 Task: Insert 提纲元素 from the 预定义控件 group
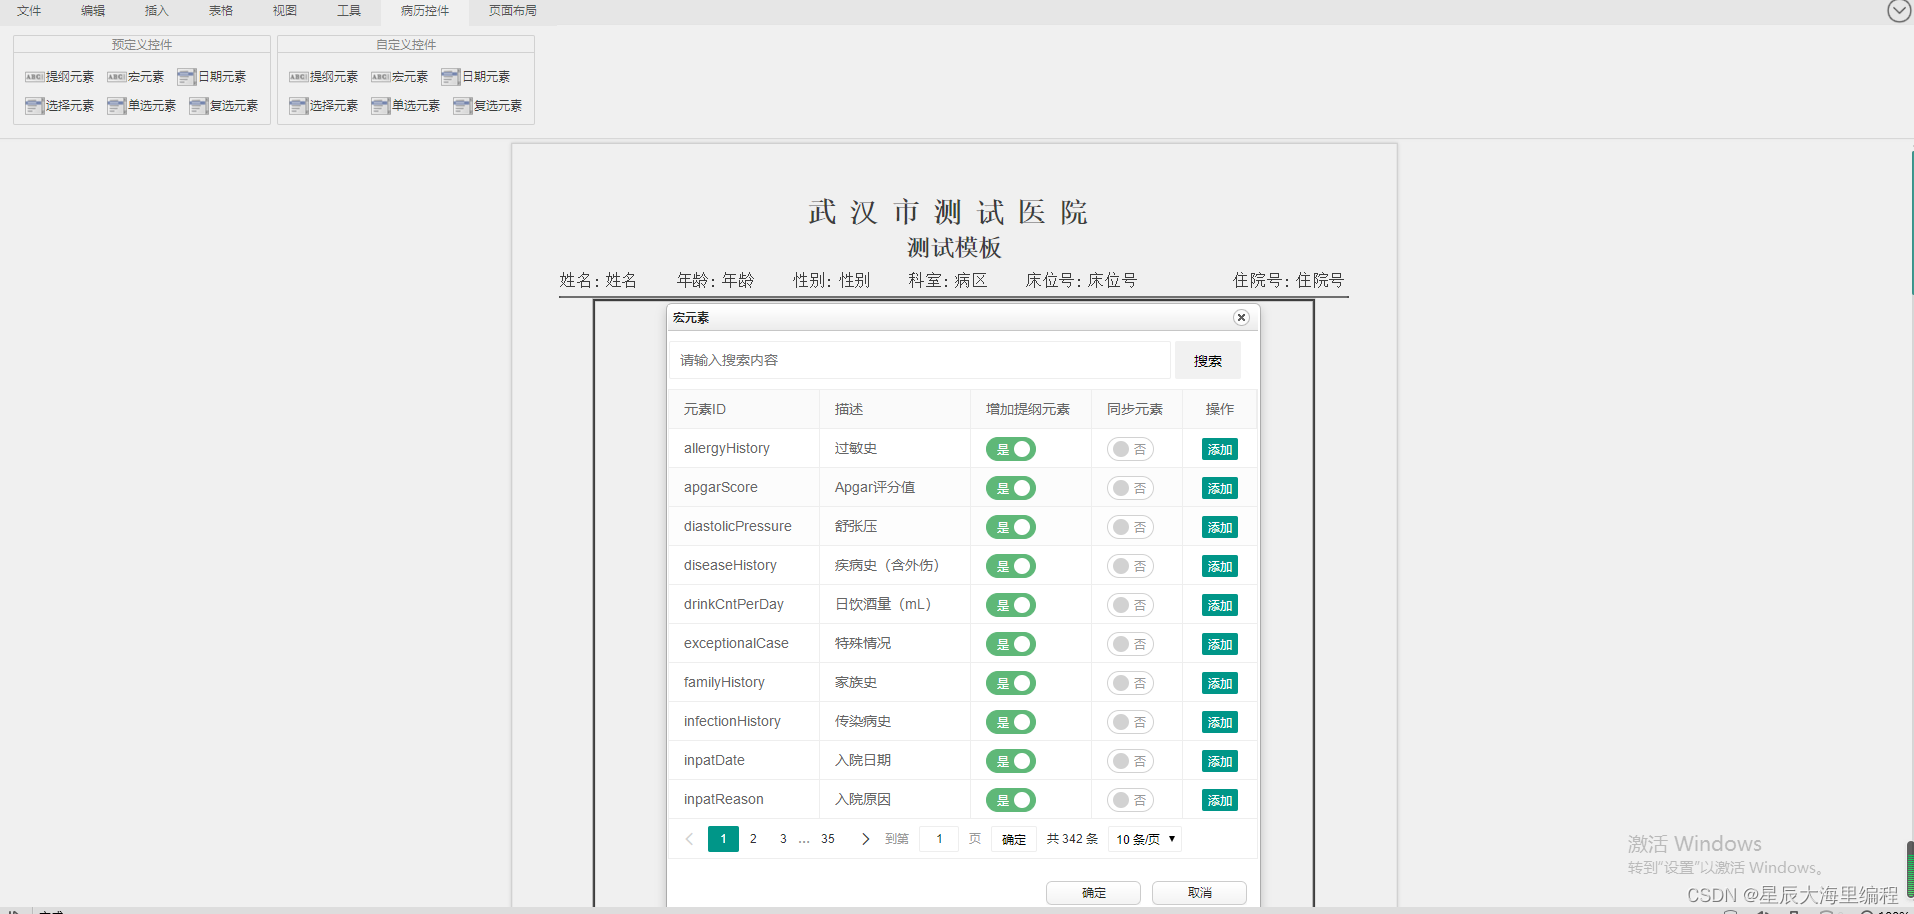(59, 77)
